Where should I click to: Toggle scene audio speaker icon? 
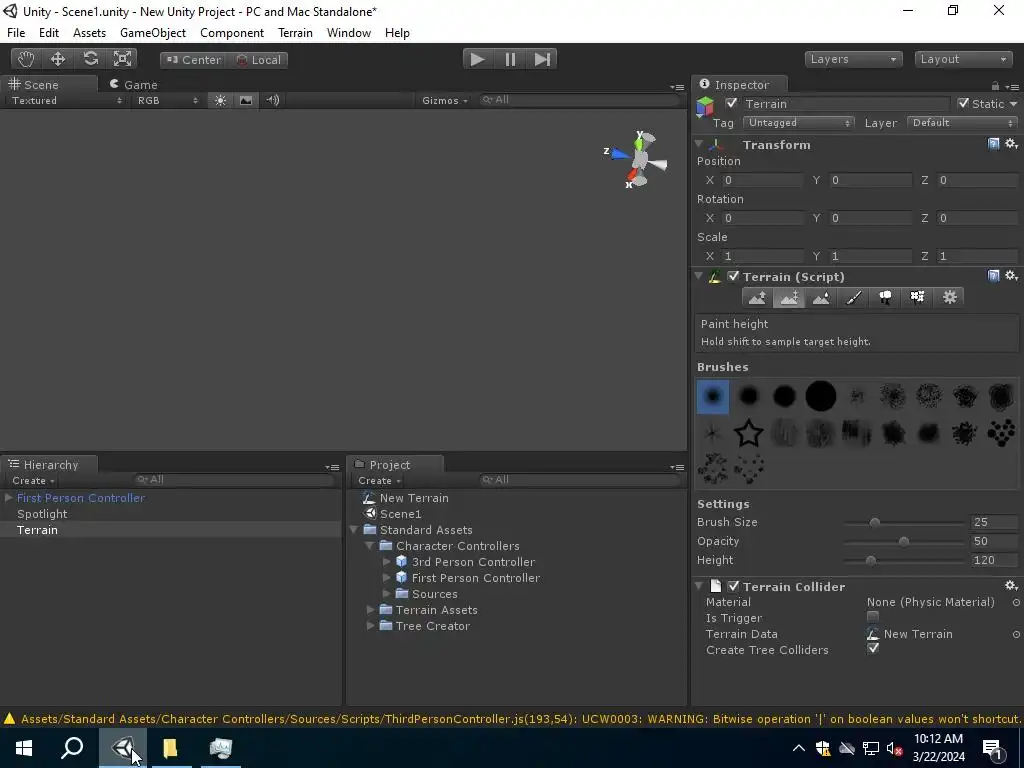(x=273, y=101)
